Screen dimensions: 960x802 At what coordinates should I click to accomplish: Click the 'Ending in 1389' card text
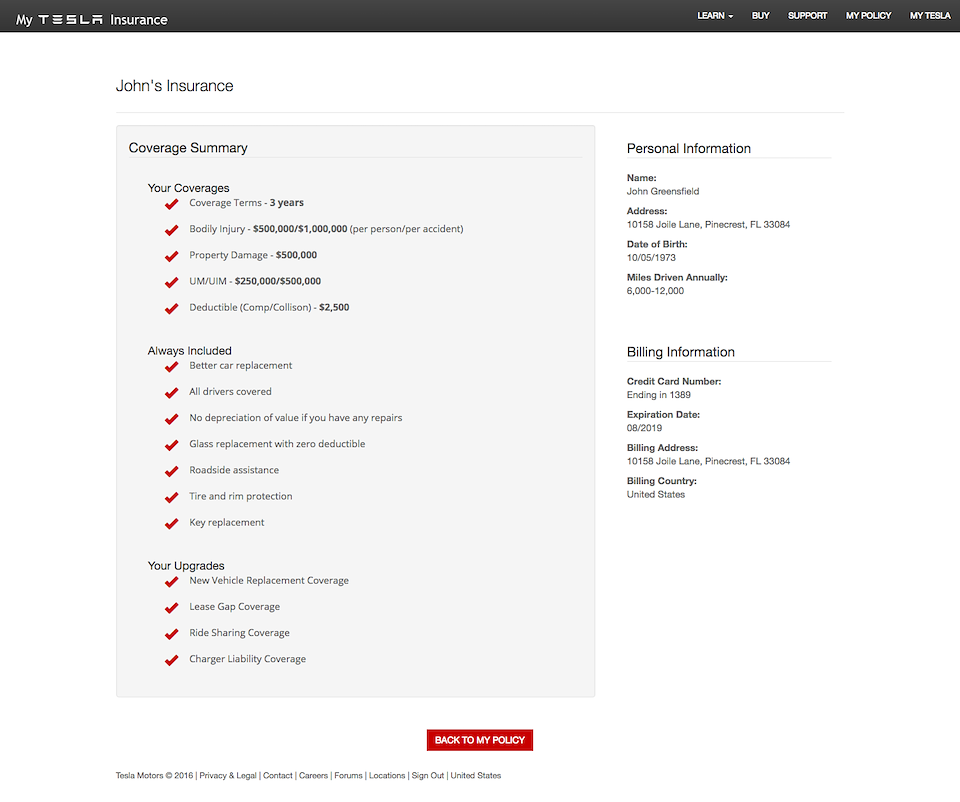point(659,395)
